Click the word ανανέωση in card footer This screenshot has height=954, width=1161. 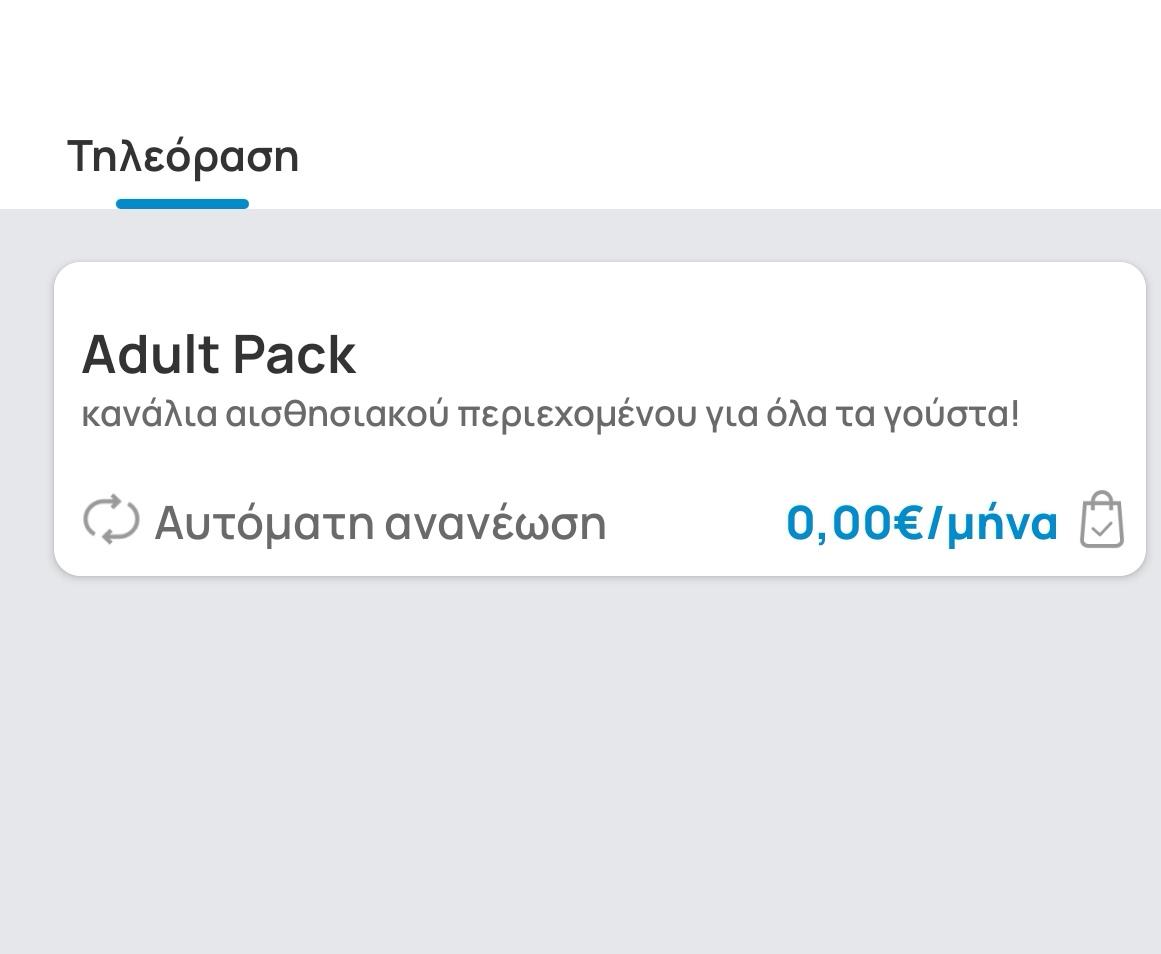point(496,523)
